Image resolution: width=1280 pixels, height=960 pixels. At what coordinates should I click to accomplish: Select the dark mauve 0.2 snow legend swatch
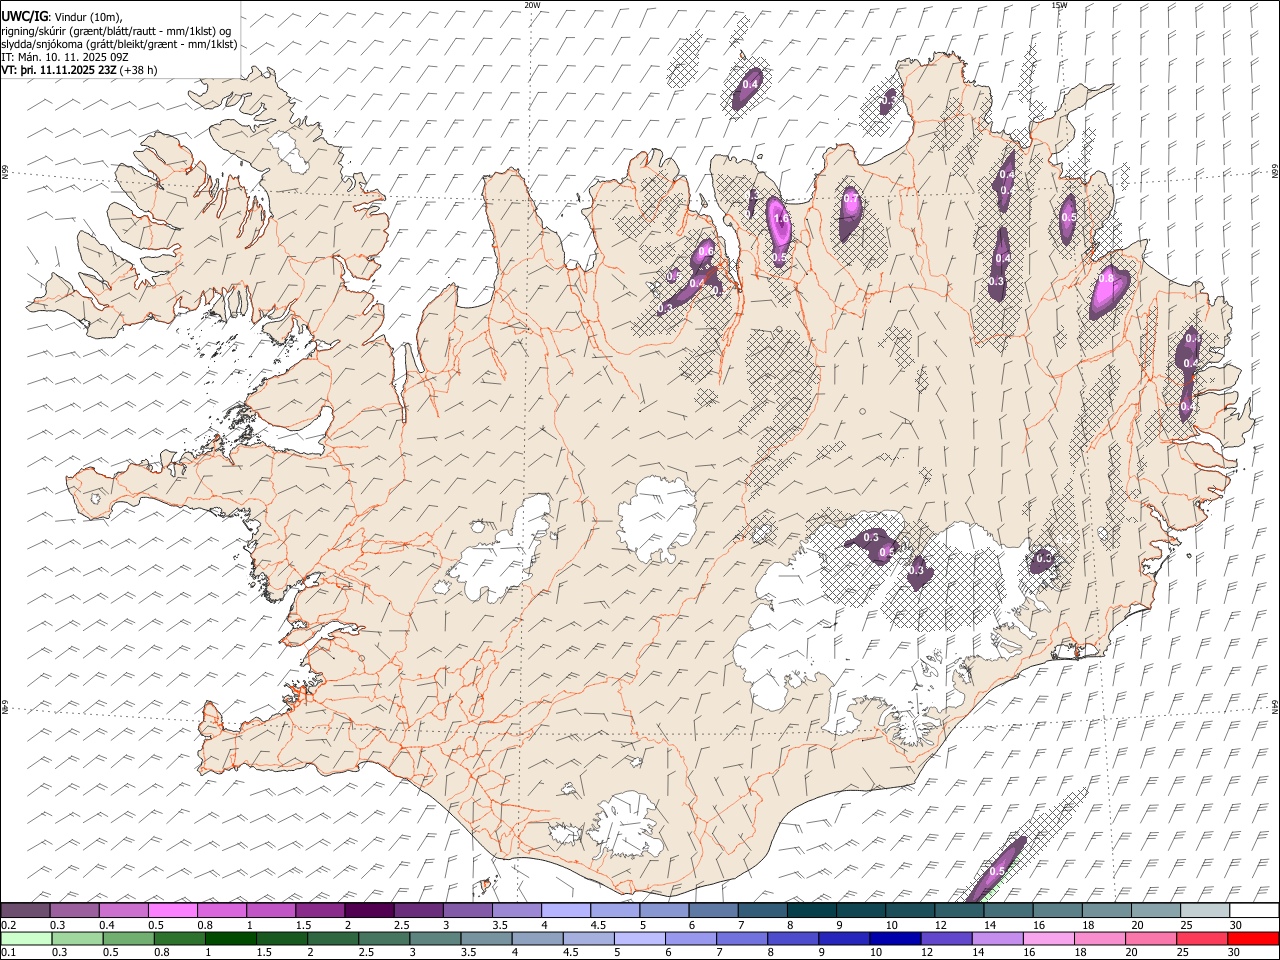26,910
